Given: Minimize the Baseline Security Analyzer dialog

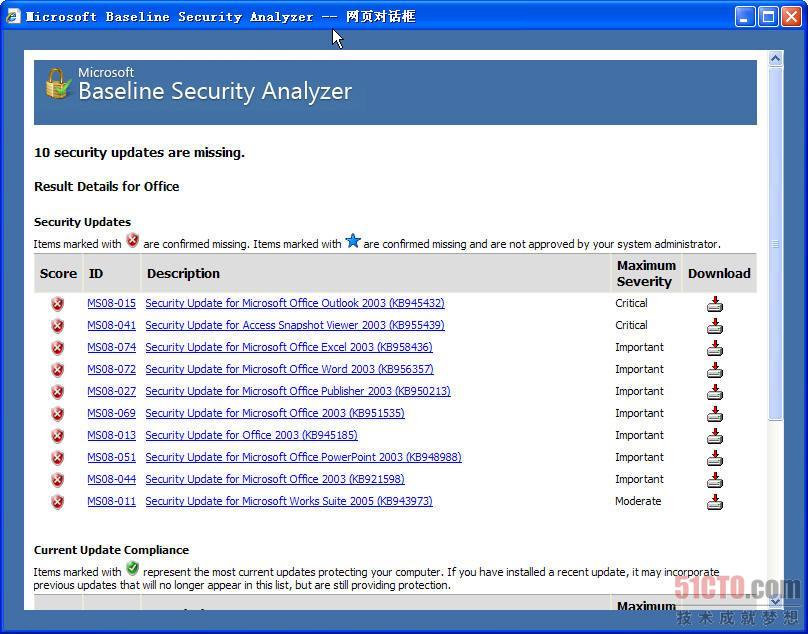Looking at the screenshot, I should coord(745,16).
